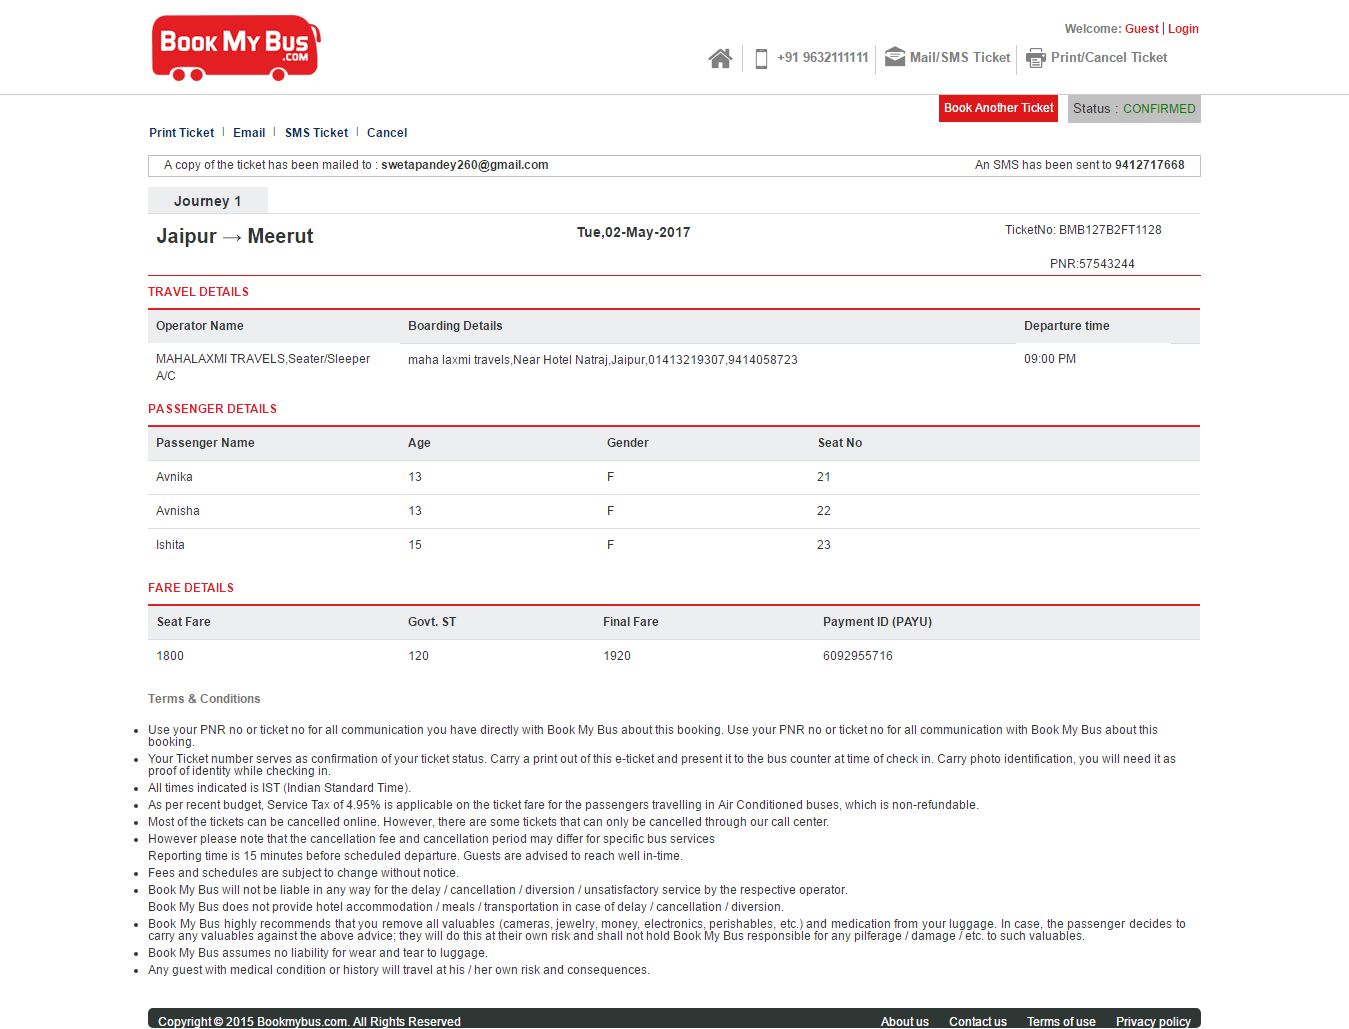The width and height of the screenshot is (1349, 1029).
Task: Click boarding point near Hotel Natraj
Action: (x=602, y=360)
